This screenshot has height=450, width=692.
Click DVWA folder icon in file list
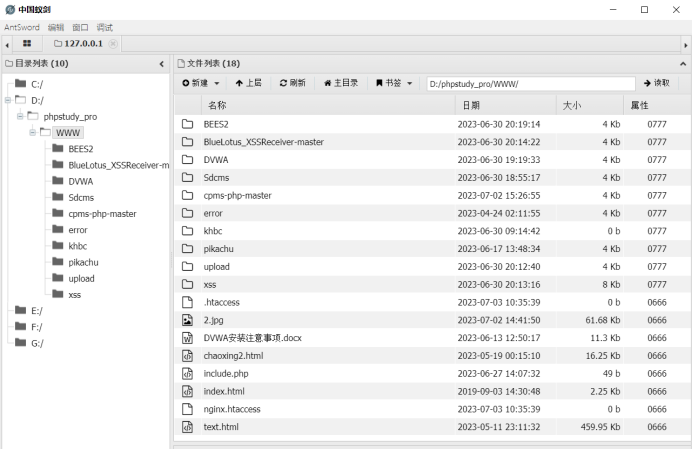point(188,160)
